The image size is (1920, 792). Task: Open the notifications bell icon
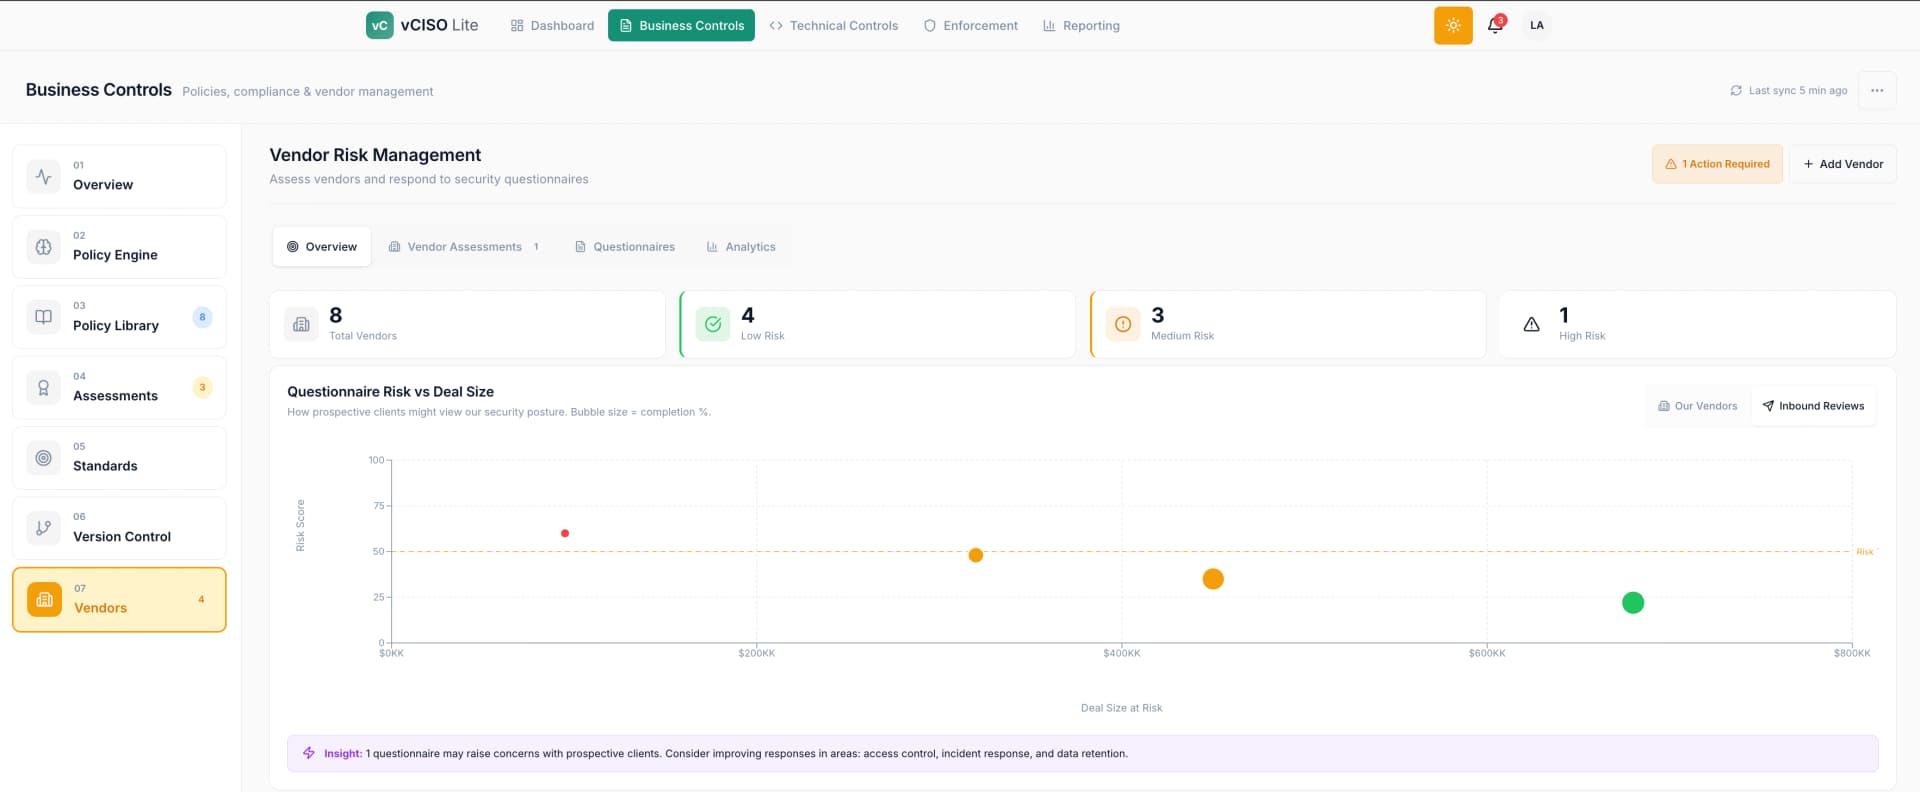1495,25
